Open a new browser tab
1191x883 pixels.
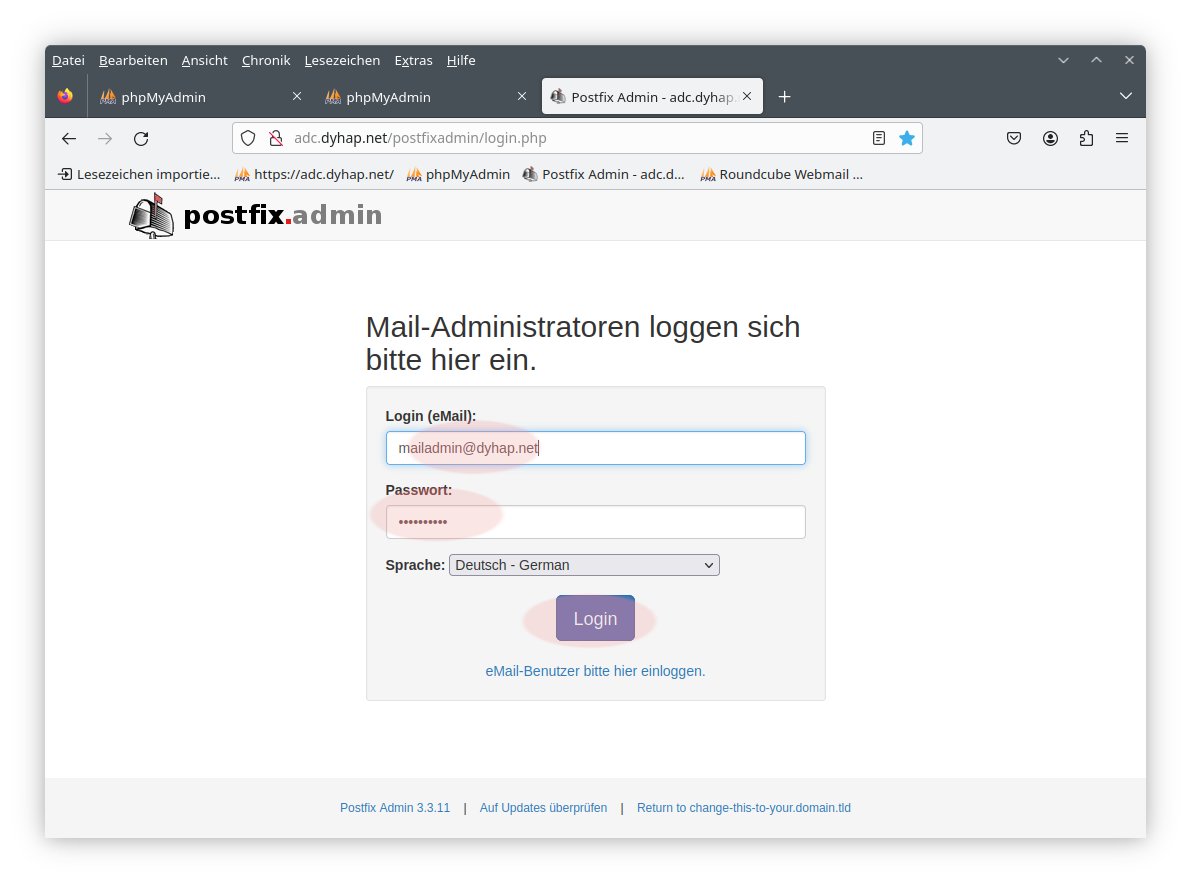point(785,97)
